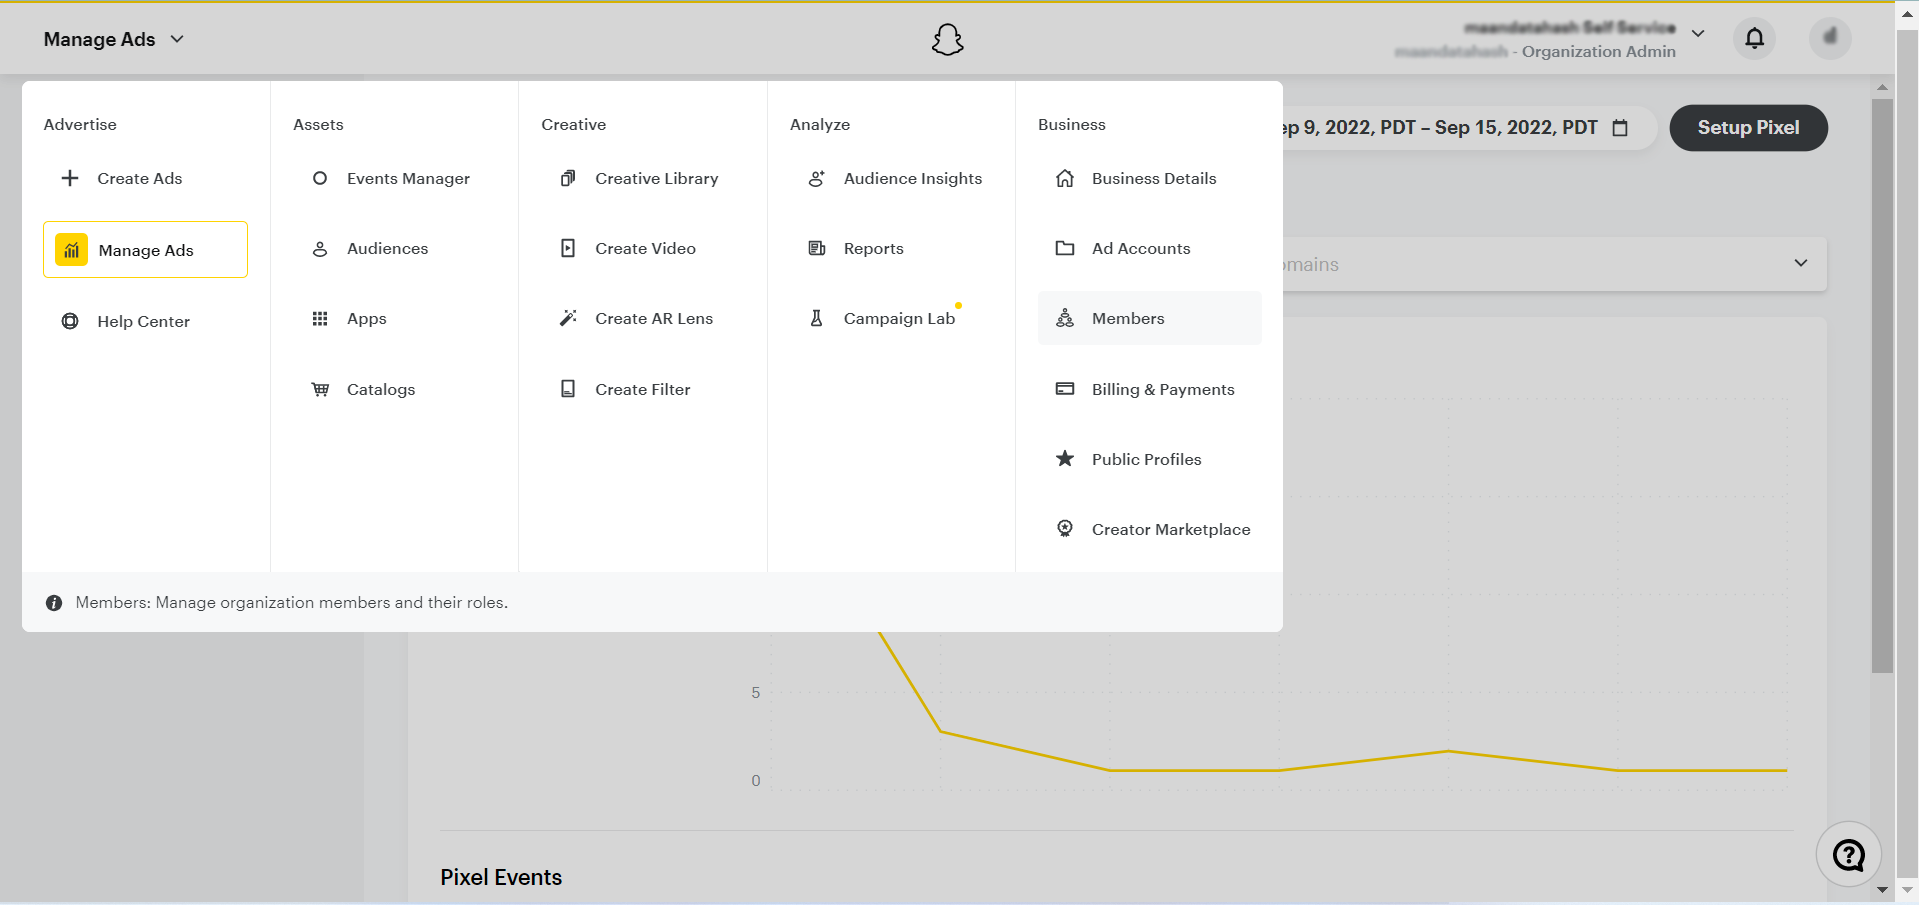The height and width of the screenshot is (905, 1919).
Task: Open Help Center menu entry
Action: tap(145, 321)
